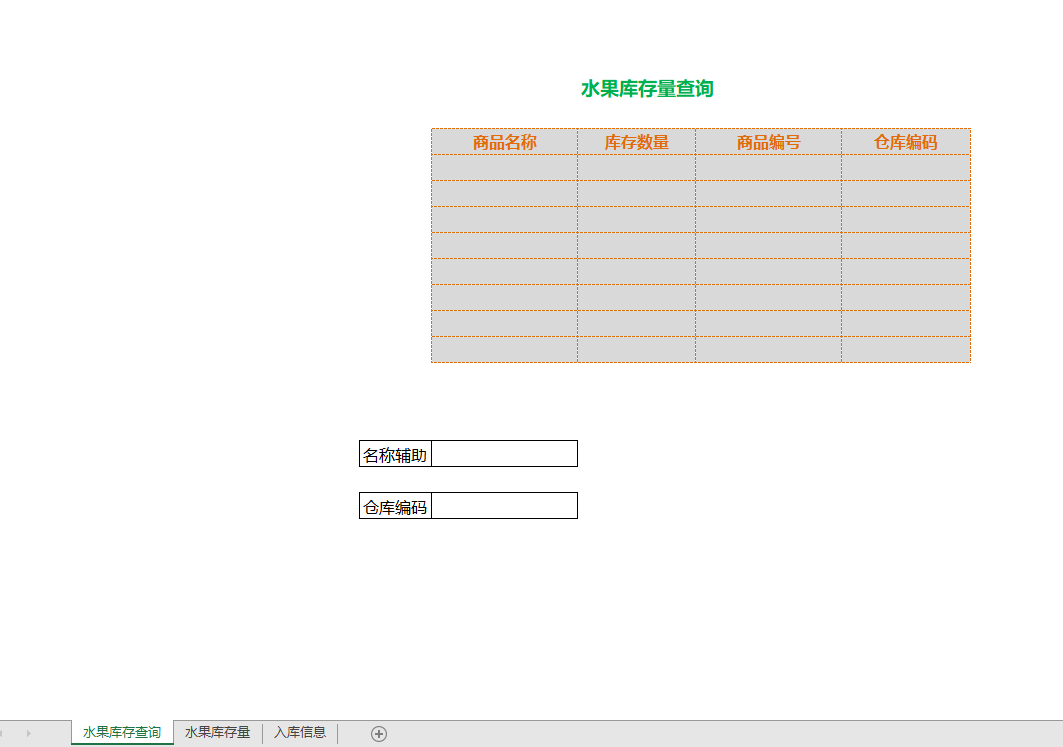1063x747 pixels.
Task: Click the right sheet-tab scroll arrow
Action: click(29, 734)
